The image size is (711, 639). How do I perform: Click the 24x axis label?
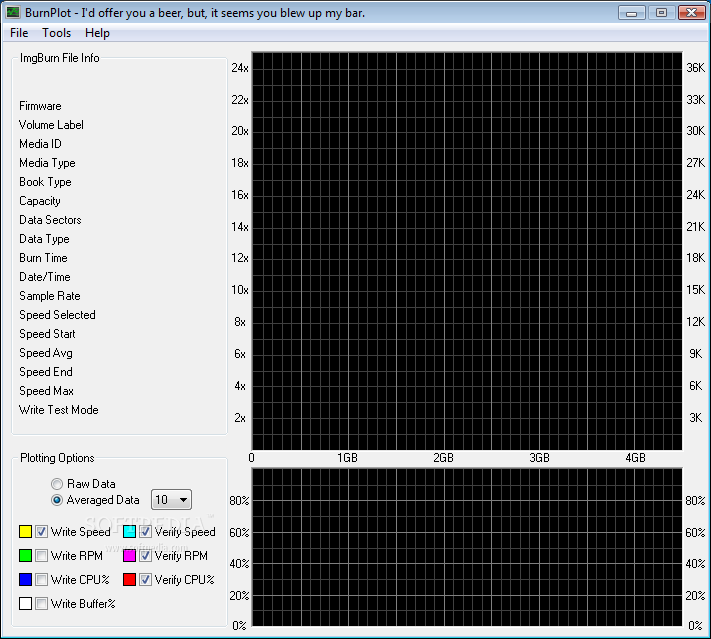pyautogui.click(x=240, y=68)
